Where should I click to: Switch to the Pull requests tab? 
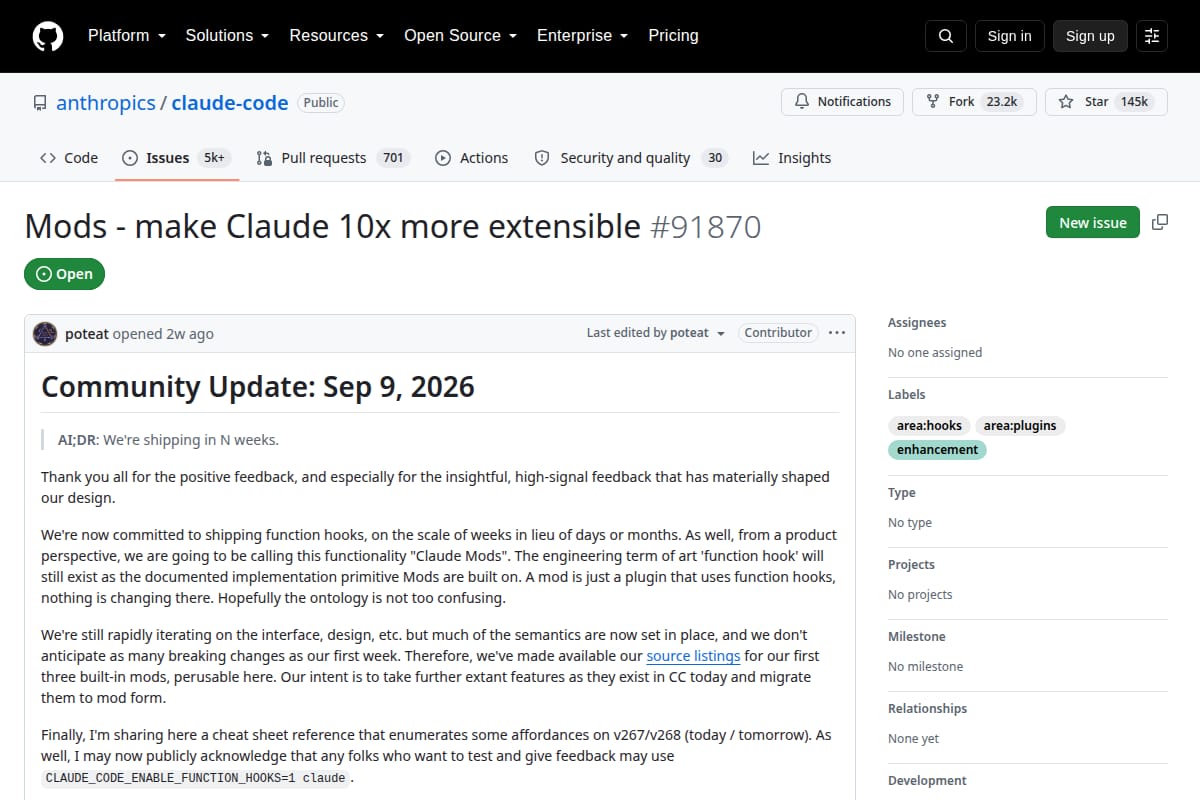tap(333, 158)
